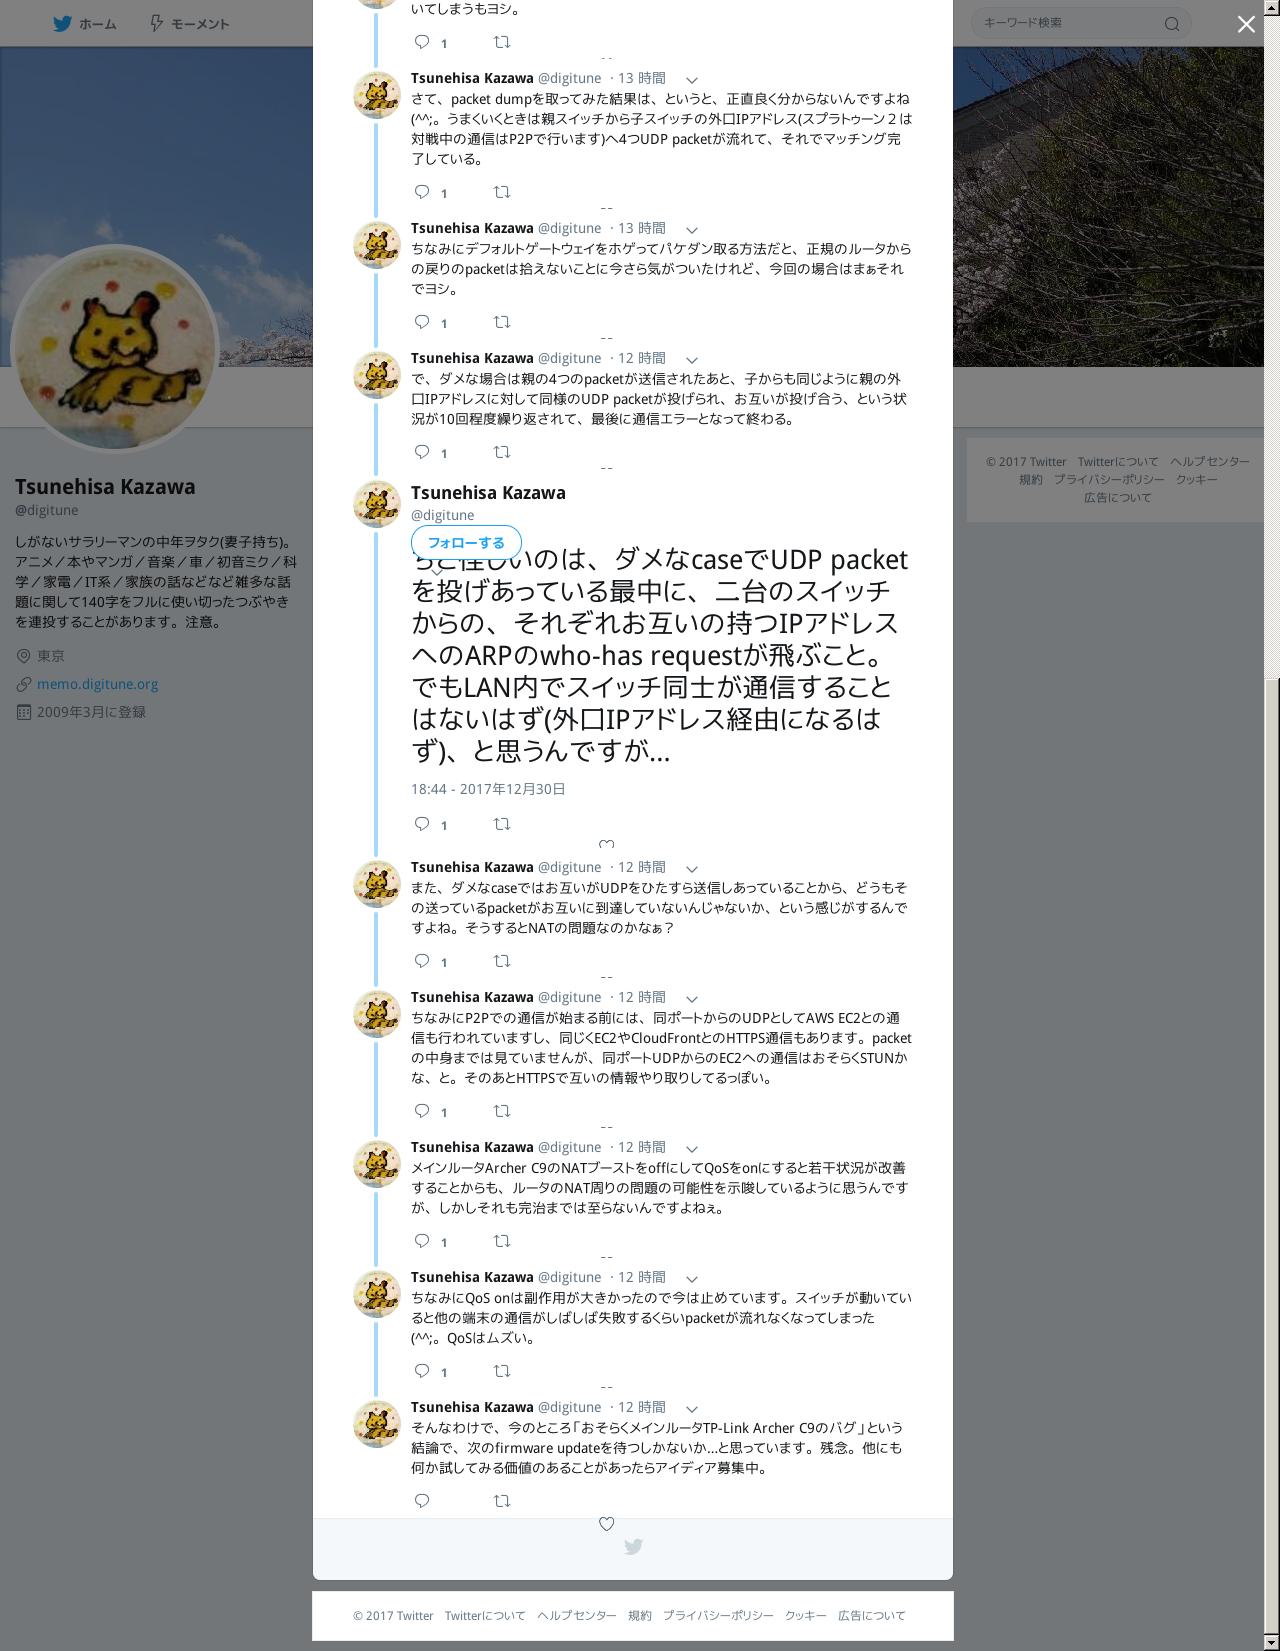Click the Twitter bird logo at thread bottom
This screenshot has width=1280, height=1651.
coord(633,1547)
